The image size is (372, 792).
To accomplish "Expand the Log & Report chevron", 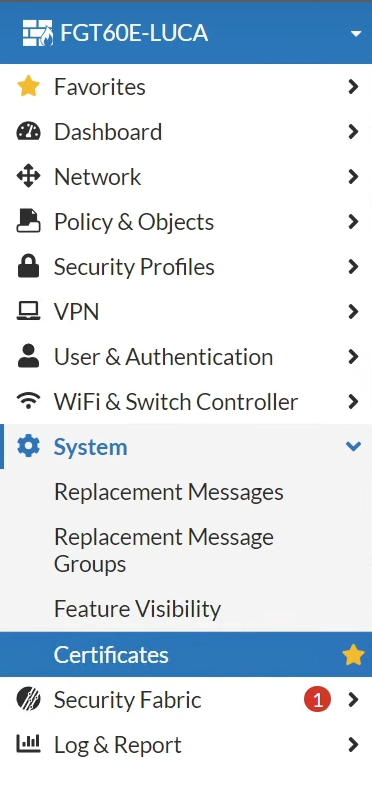I will [x=353, y=745].
